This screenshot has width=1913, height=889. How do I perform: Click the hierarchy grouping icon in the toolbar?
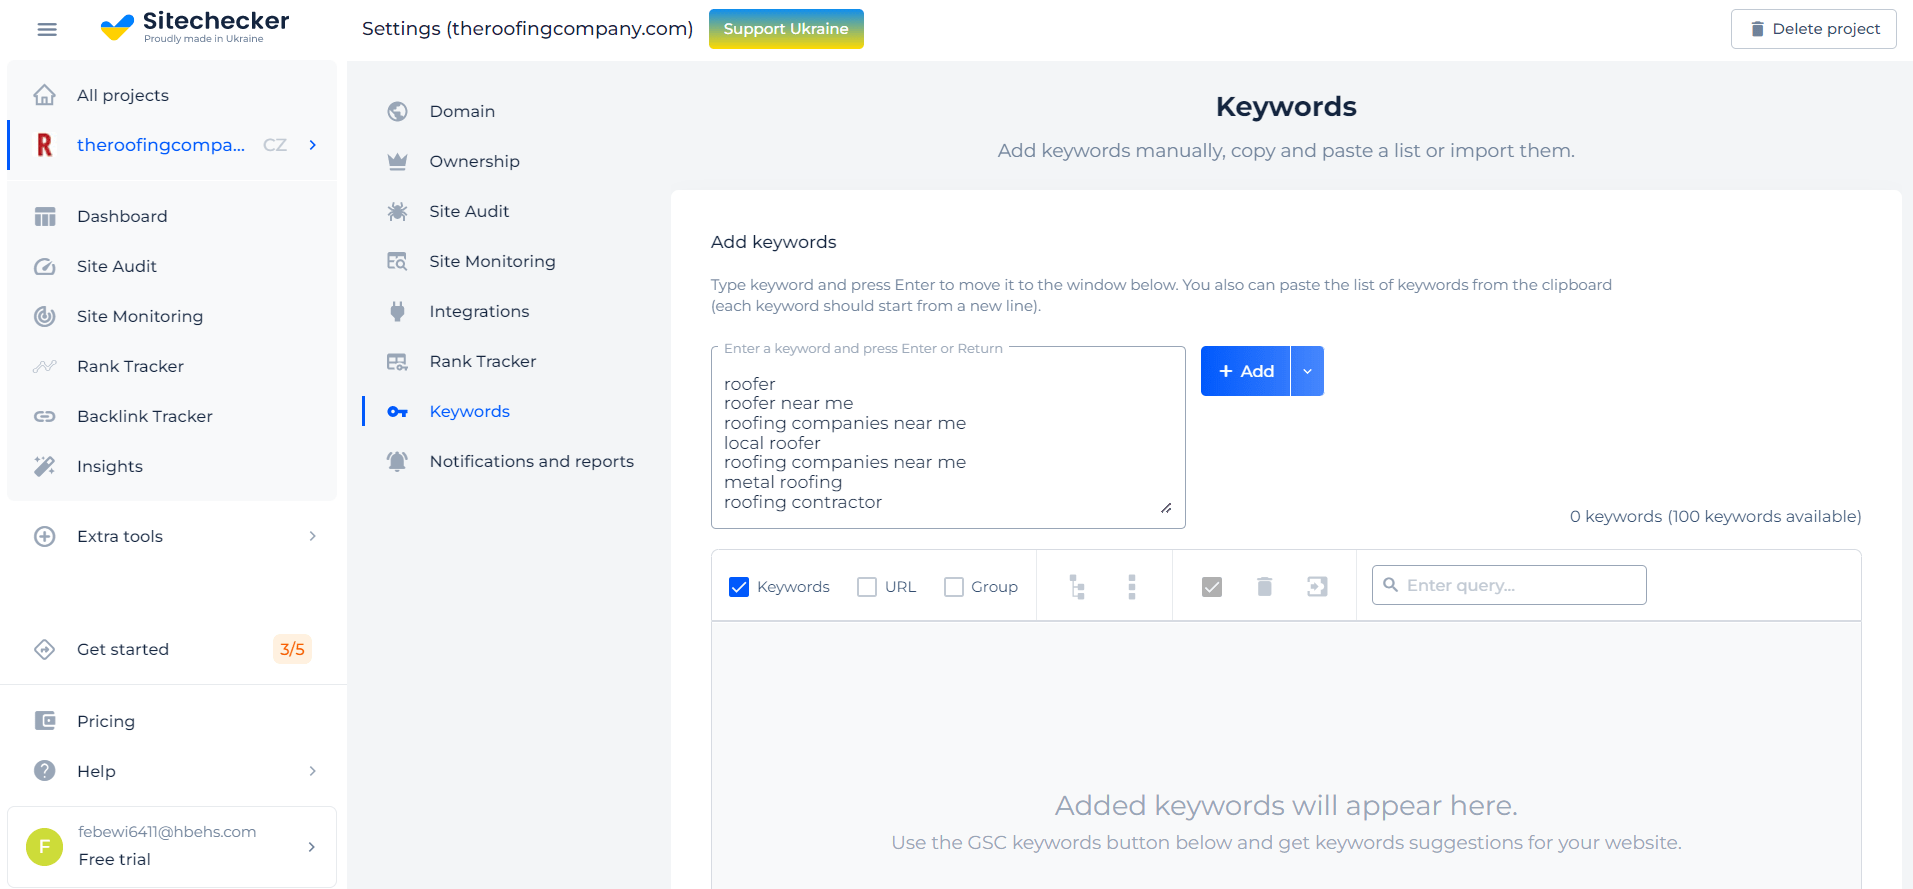[1077, 586]
